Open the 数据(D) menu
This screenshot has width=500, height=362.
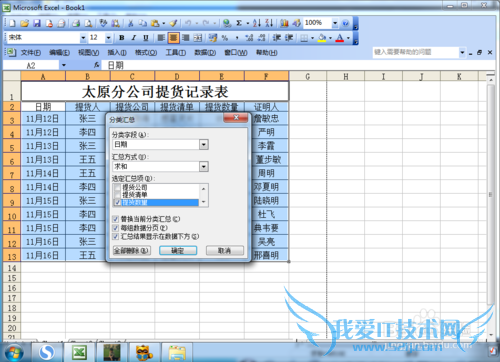pos(205,53)
